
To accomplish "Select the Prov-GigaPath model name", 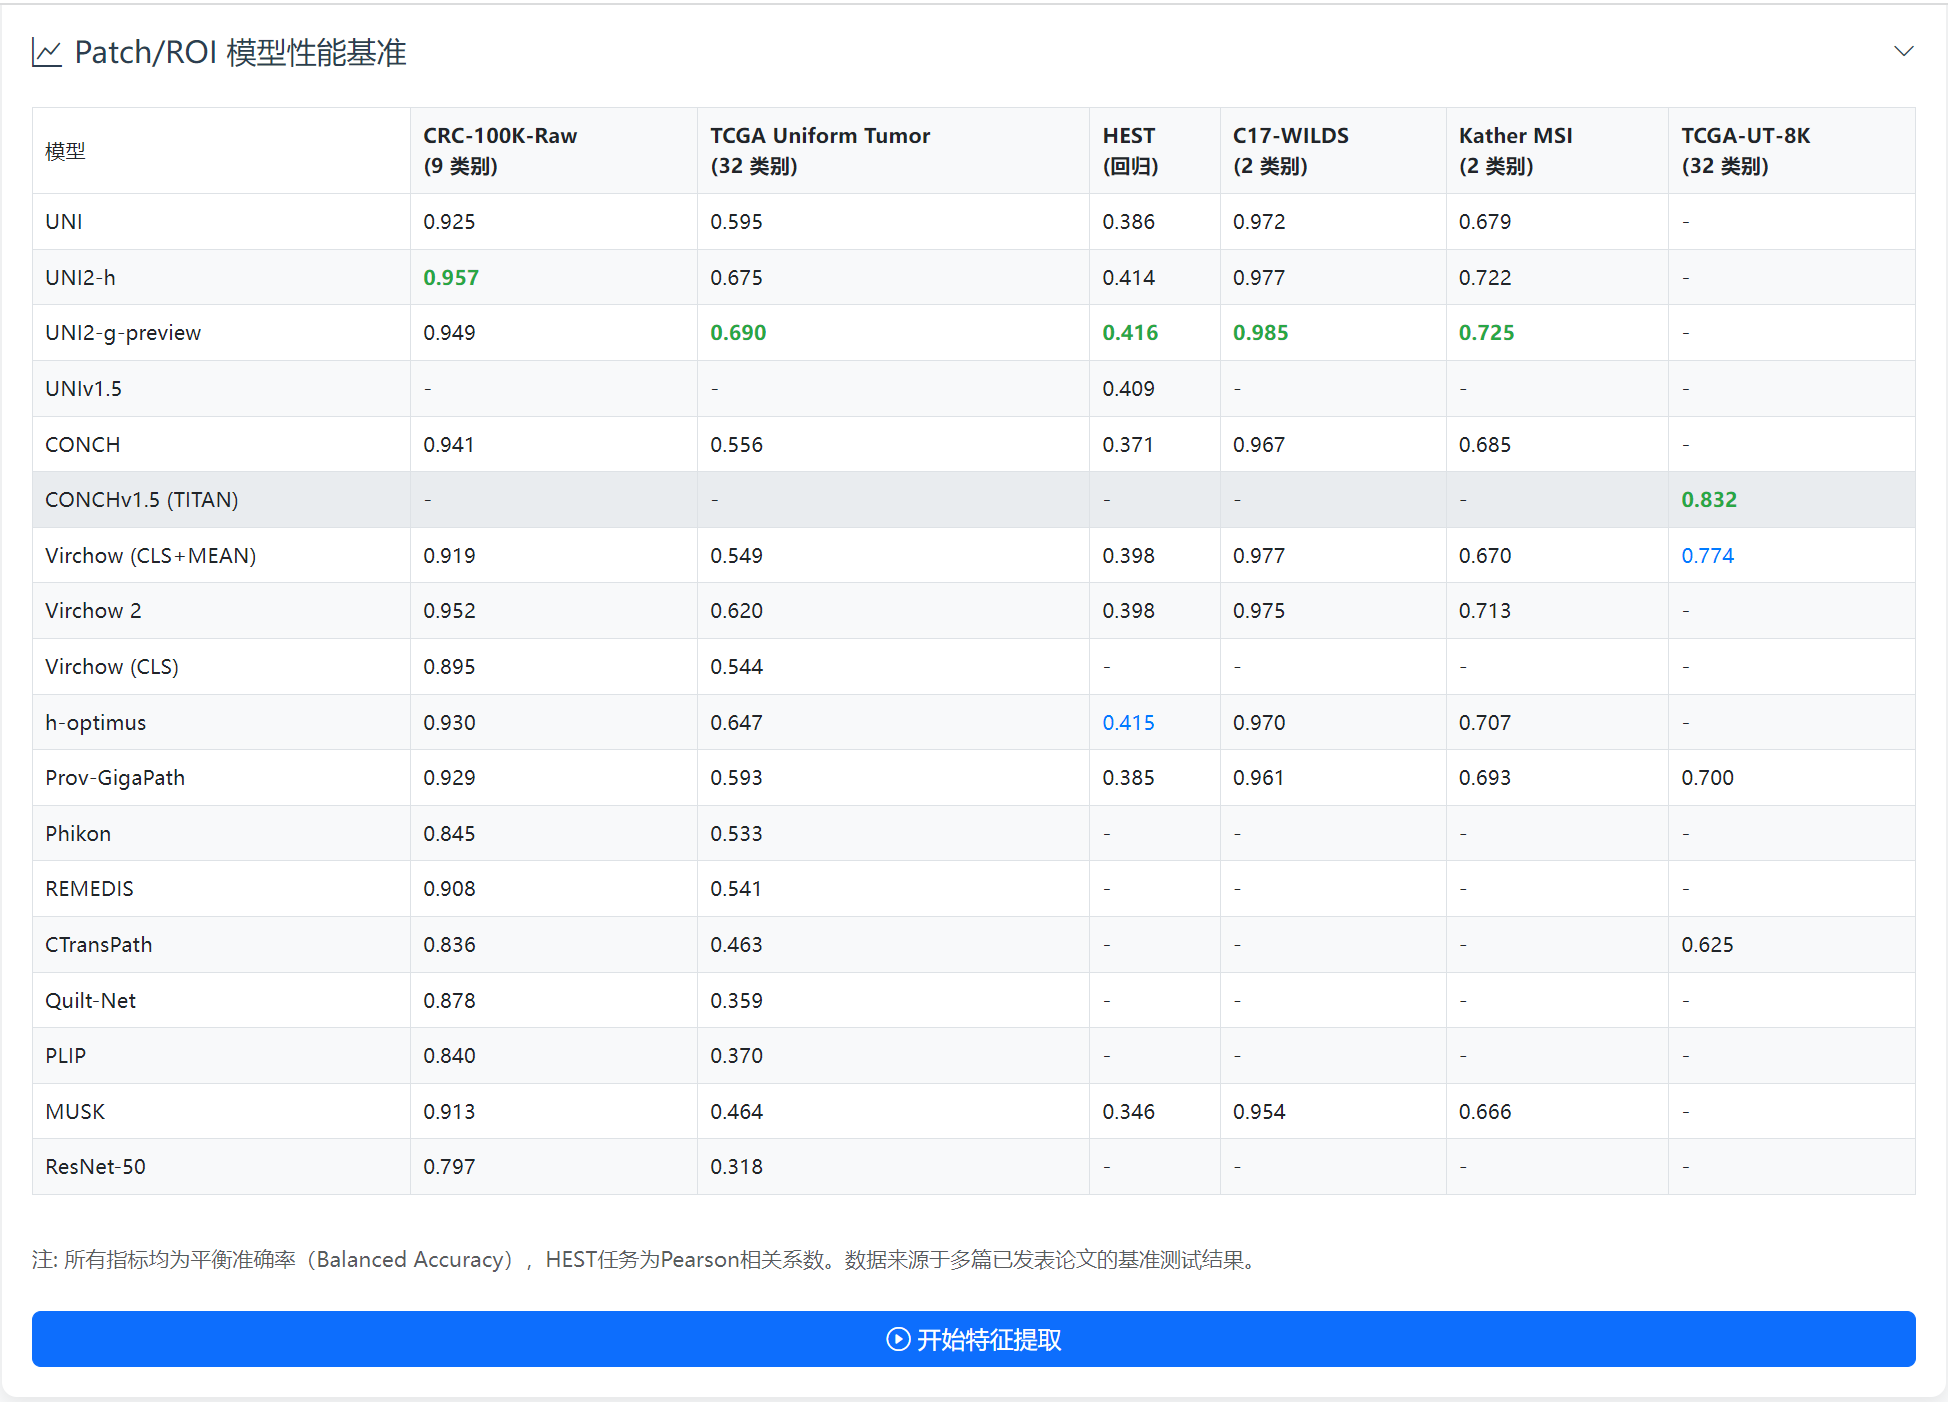I will coord(115,778).
